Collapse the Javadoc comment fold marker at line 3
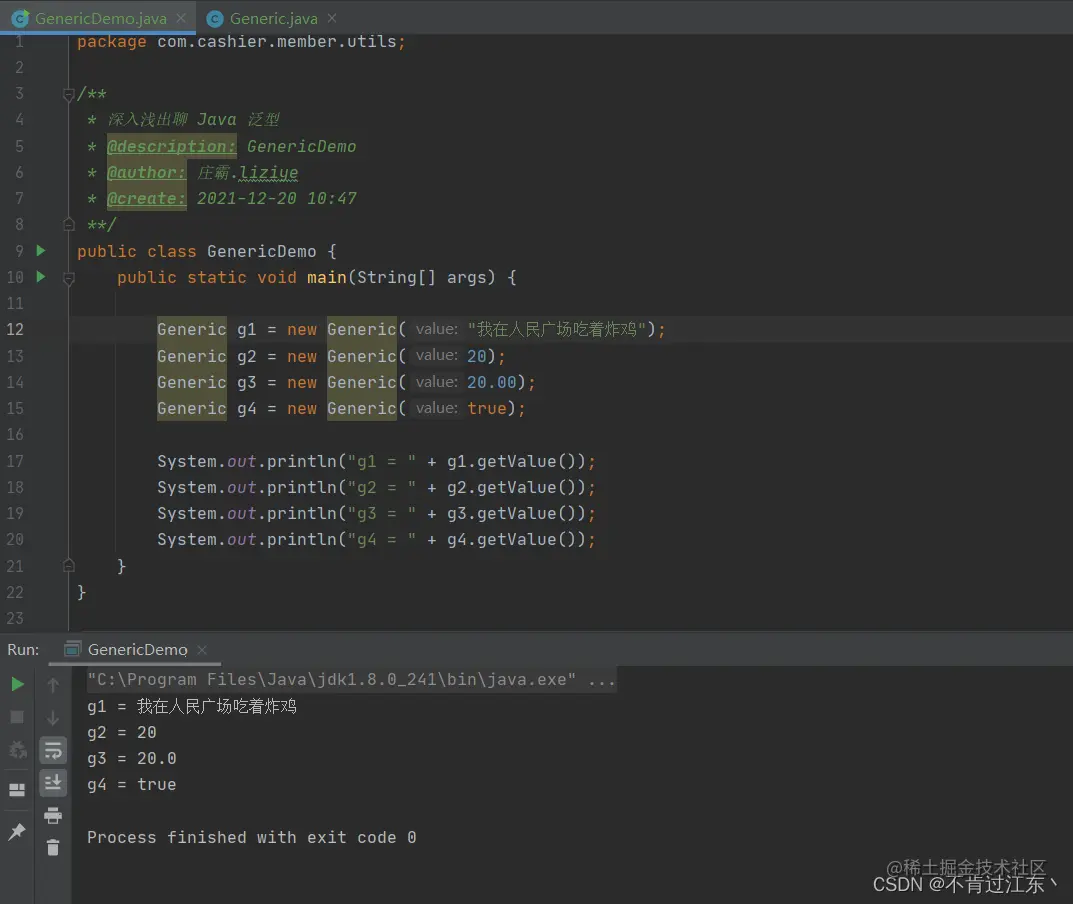 tap(68, 94)
